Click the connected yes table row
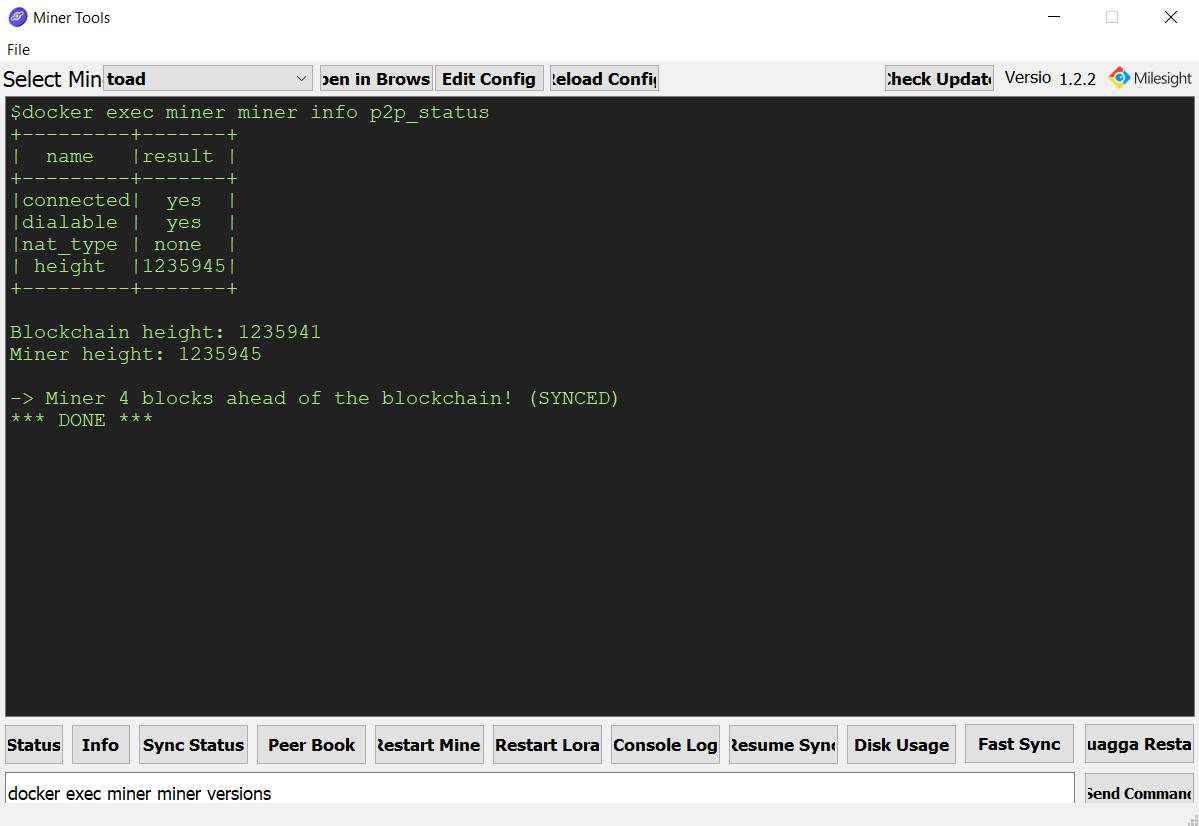The image size is (1199, 826). pos(123,200)
